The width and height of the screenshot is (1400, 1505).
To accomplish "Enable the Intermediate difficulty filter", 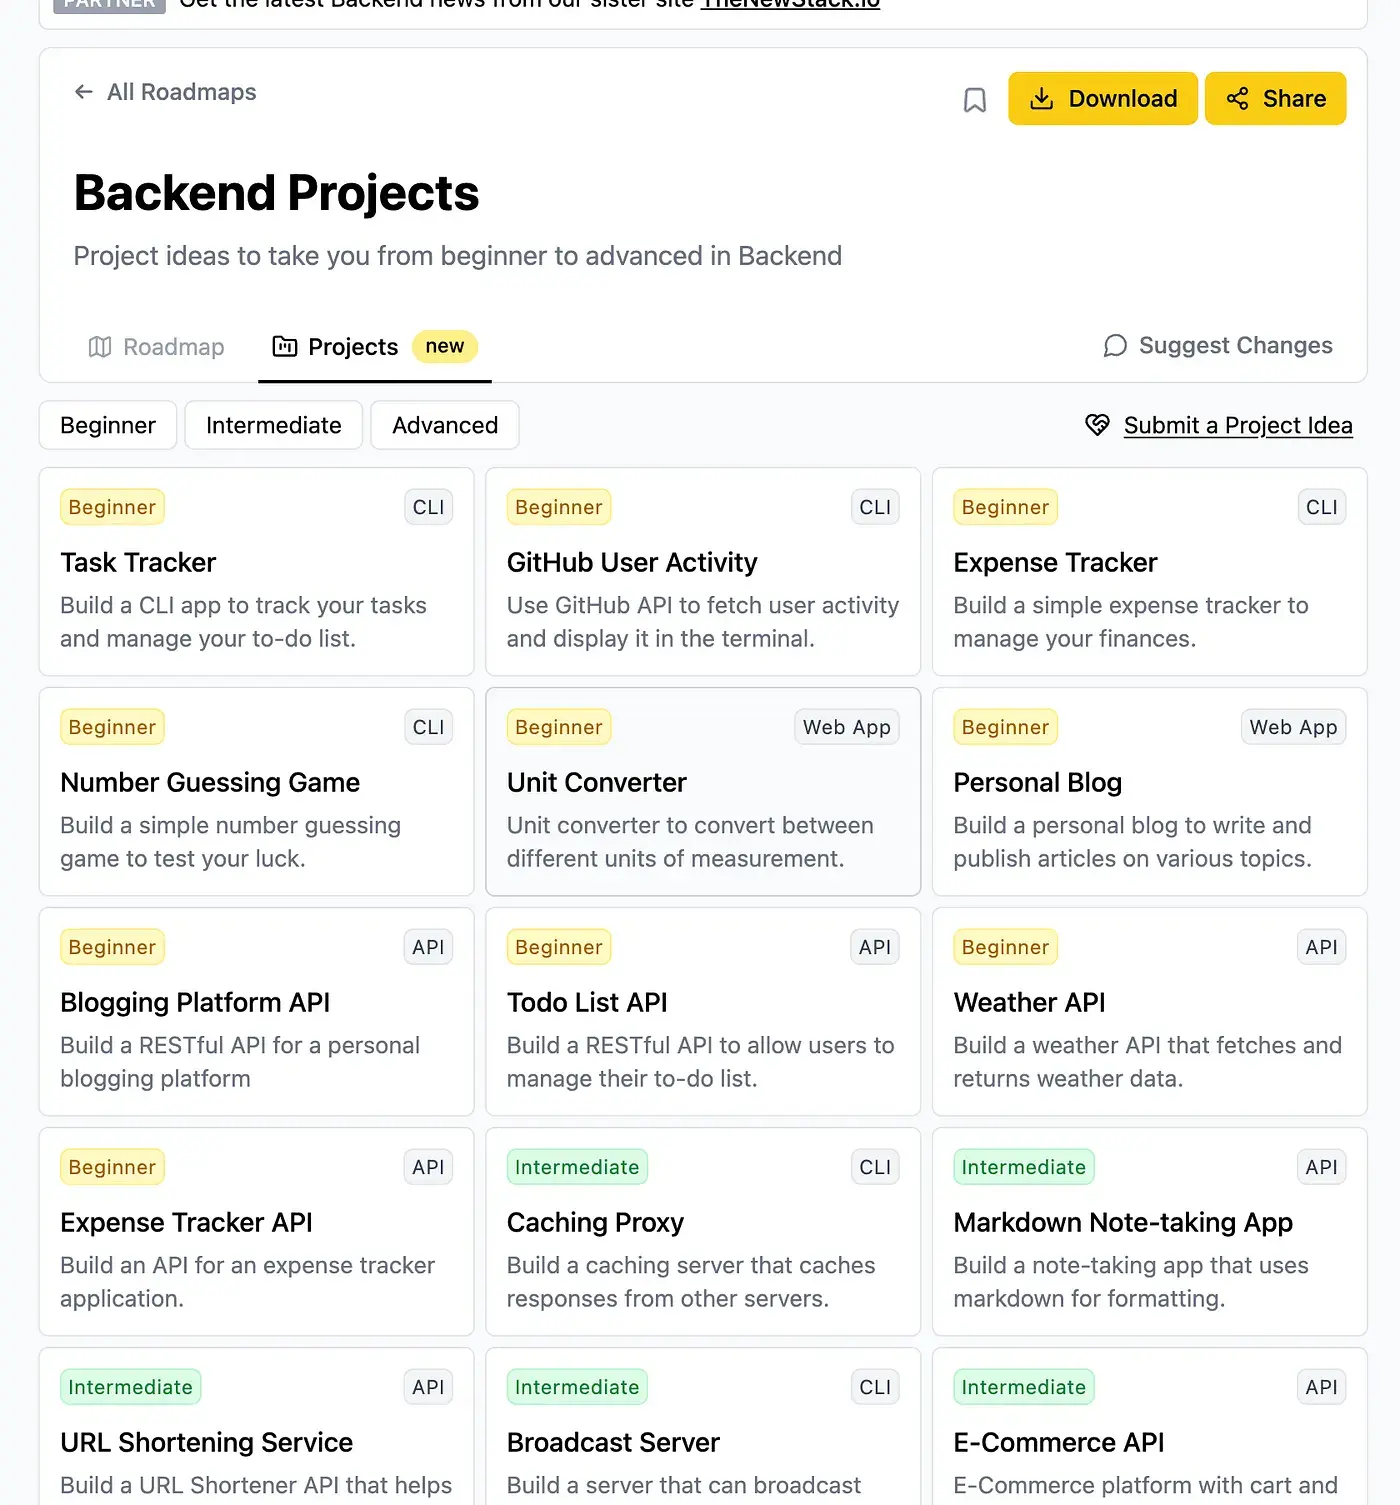I will pos(272,425).
